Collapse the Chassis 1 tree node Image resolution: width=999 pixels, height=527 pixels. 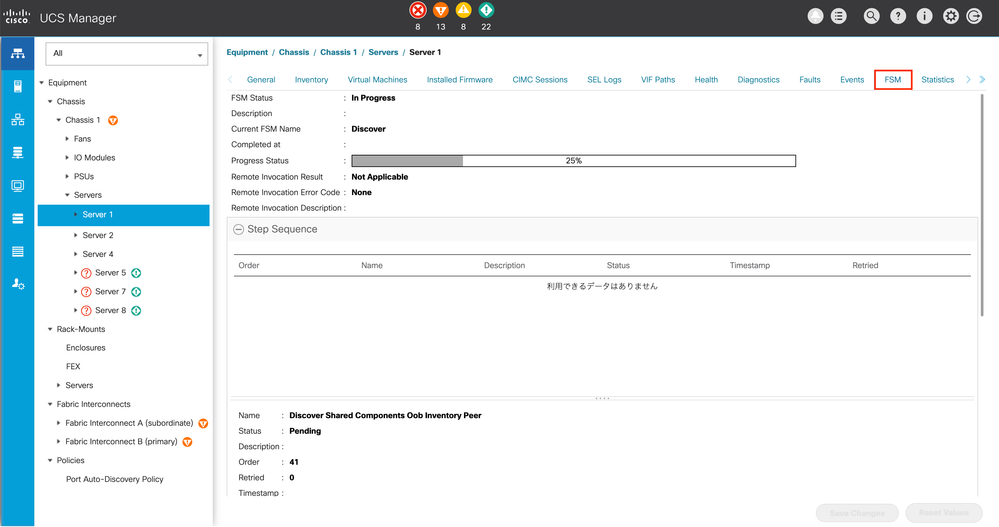59,120
